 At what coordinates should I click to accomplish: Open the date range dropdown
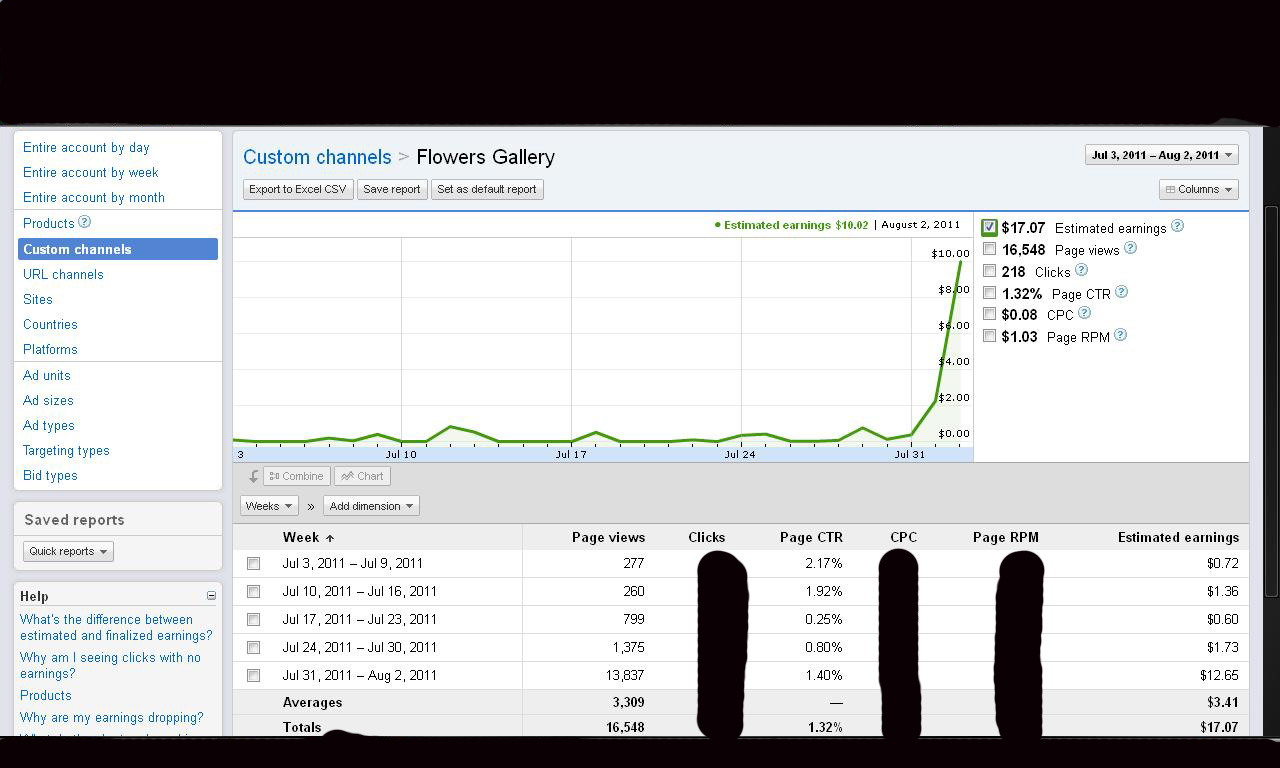point(1162,155)
